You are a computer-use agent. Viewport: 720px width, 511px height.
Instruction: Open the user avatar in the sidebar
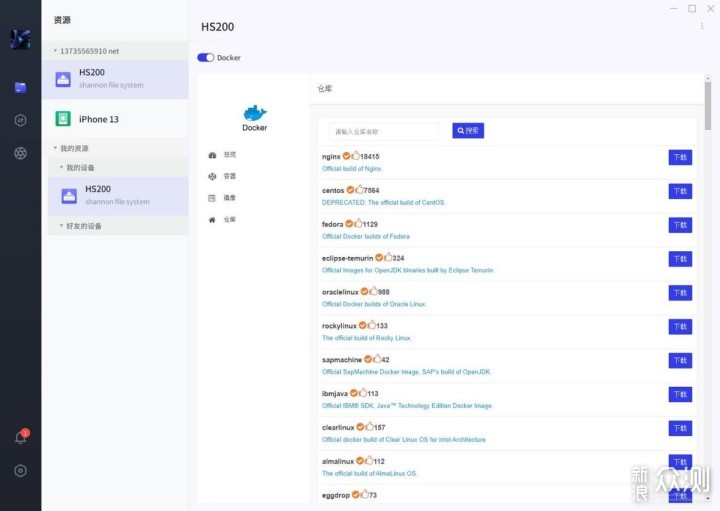[x=21, y=39]
